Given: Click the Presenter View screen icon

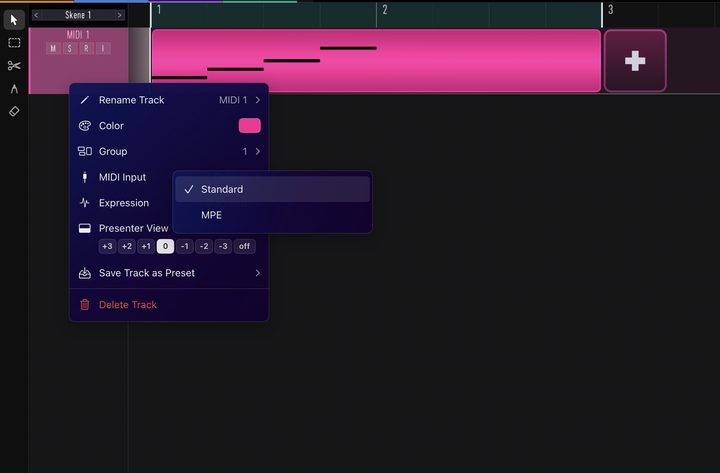Looking at the screenshot, I should click(x=84, y=229).
